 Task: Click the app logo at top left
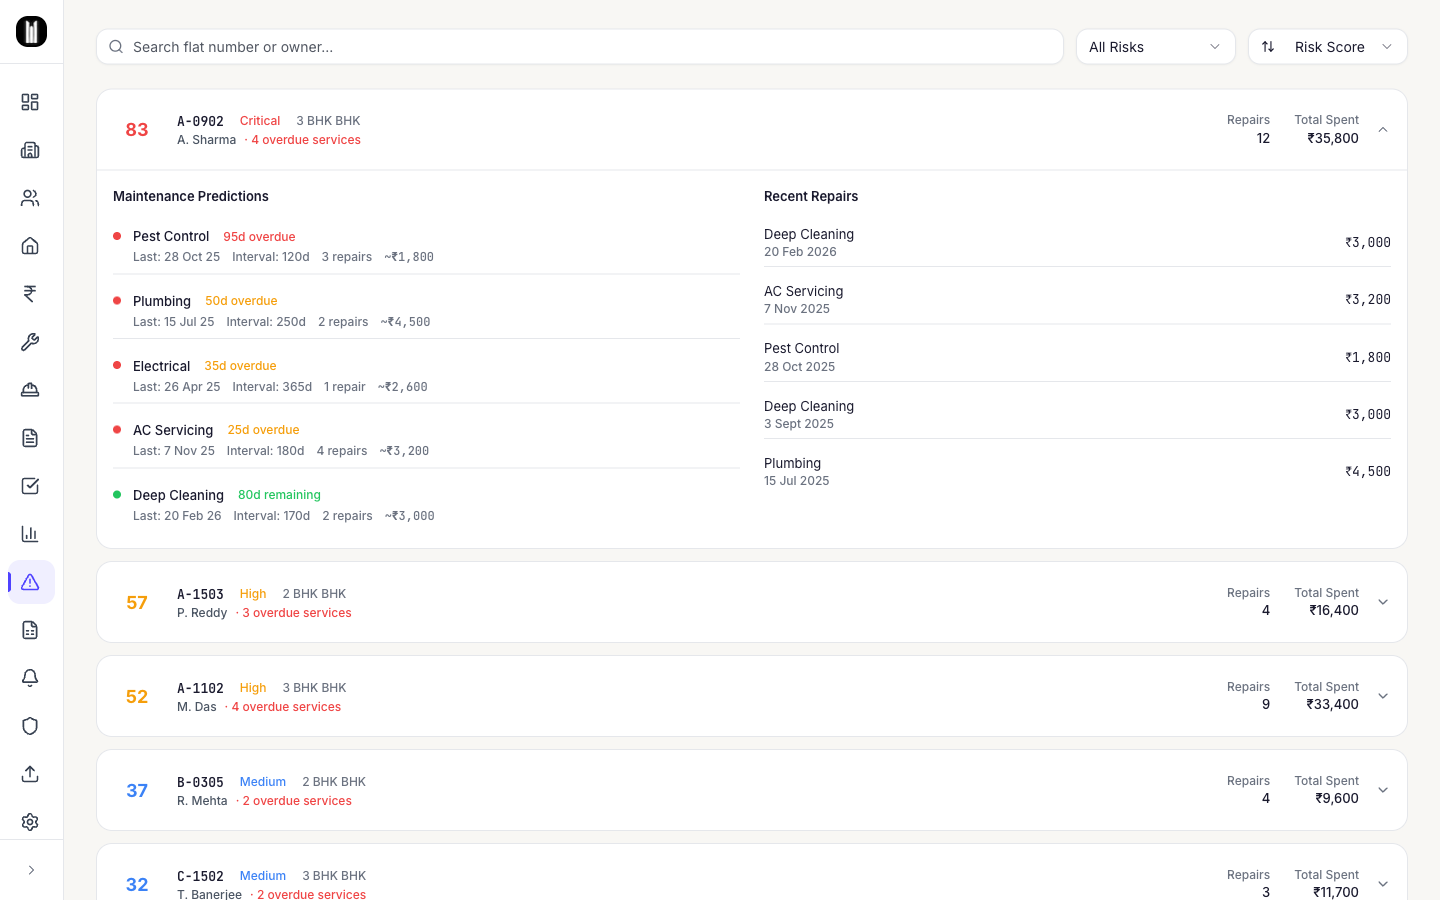tap(31, 31)
